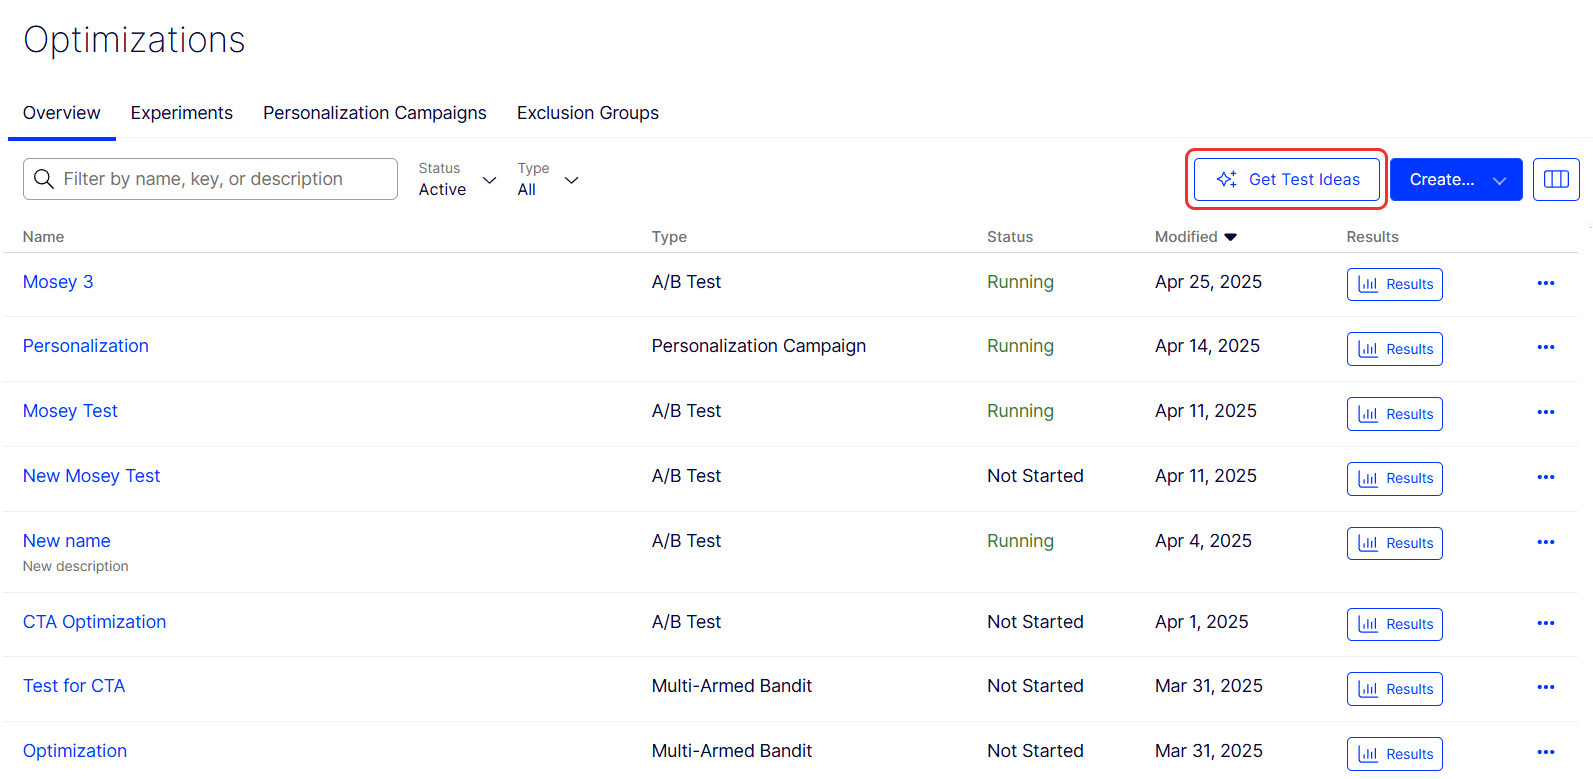This screenshot has height=779, width=1593.
Task: Switch to the Experiments tab
Action: (x=181, y=113)
